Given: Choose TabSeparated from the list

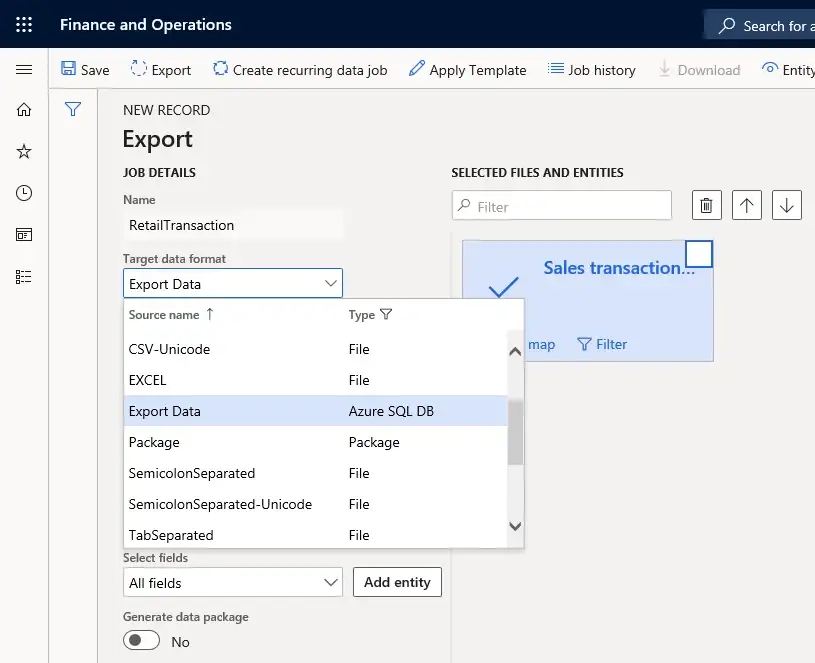Looking at the screenshot, I should coord(316,535).
